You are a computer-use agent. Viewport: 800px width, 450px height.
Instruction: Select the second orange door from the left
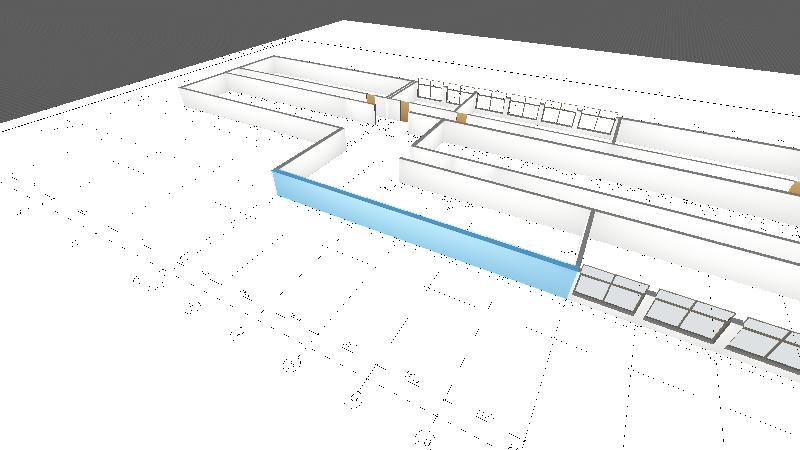pos(404,109)
